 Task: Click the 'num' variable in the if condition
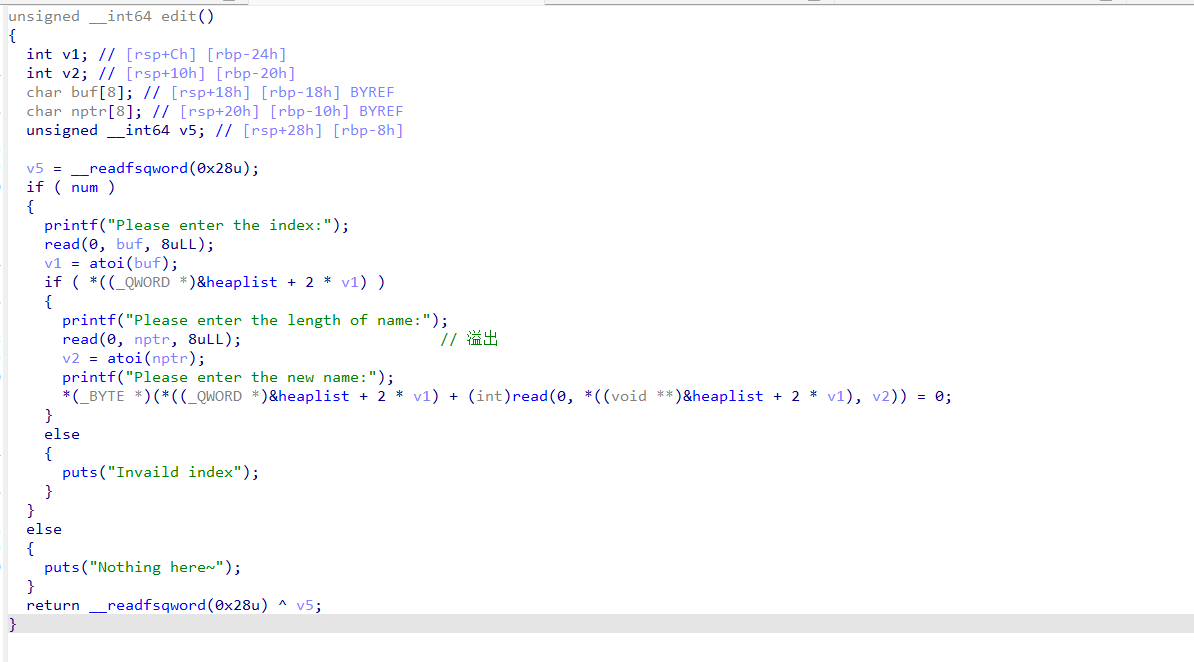[x=85, y=187]
